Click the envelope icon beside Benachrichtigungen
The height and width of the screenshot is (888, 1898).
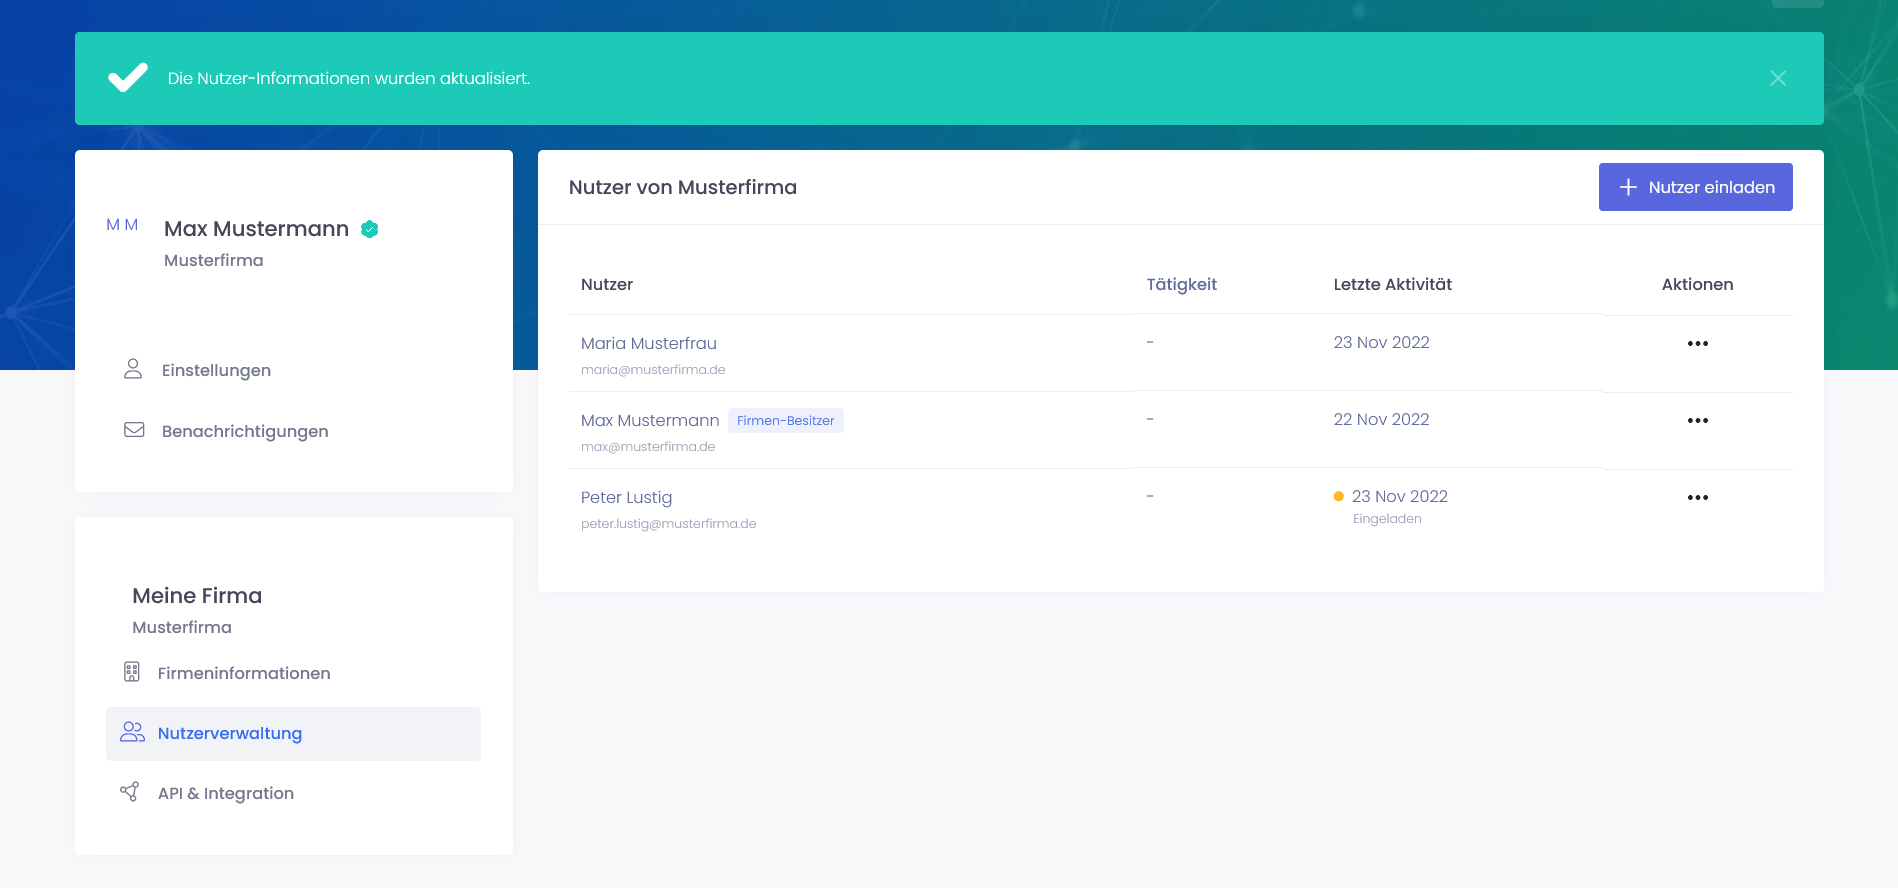coord(134,430)
